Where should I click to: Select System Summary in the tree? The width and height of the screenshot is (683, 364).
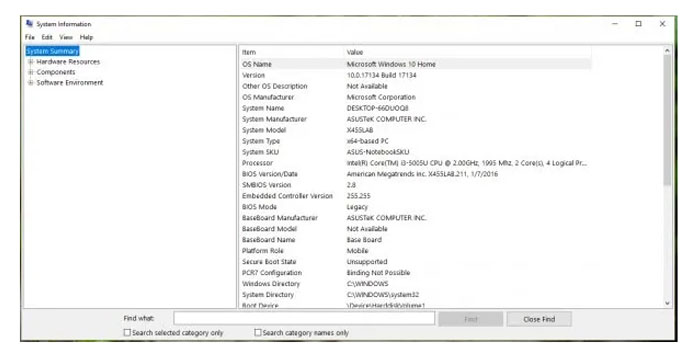point(52,51)
